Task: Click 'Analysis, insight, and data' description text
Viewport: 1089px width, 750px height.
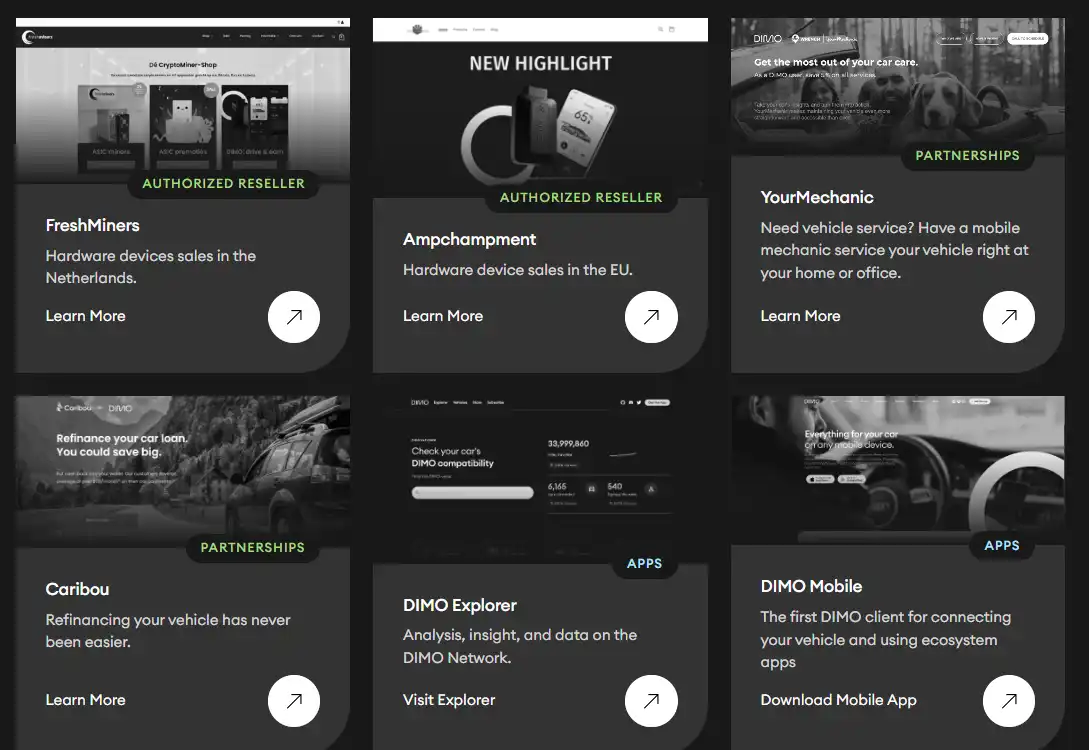Action: (520, 646)
